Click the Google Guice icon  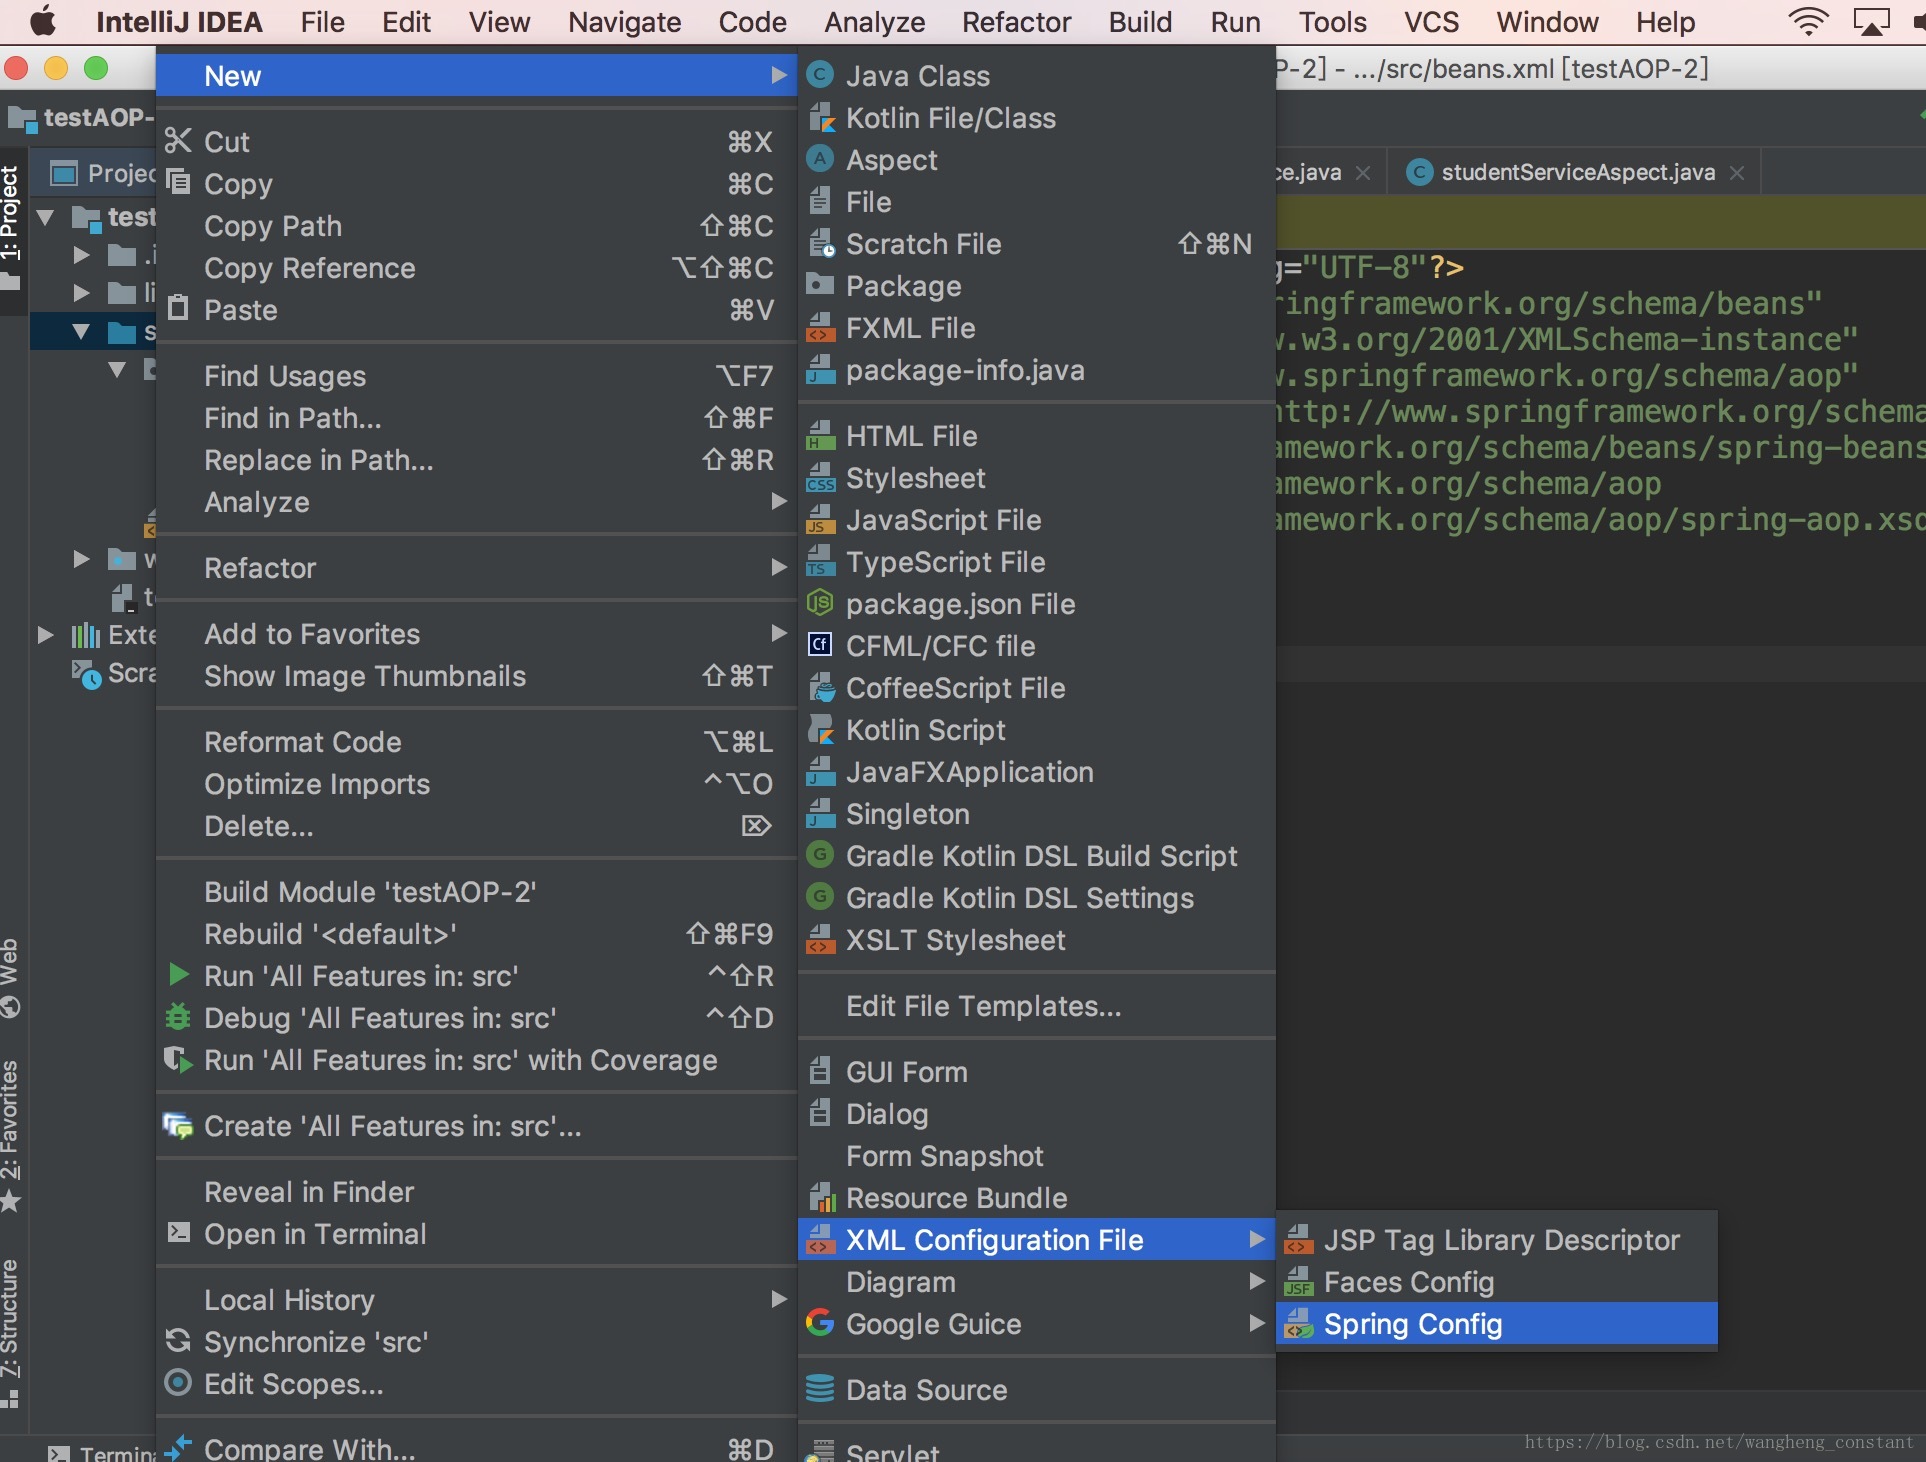click(822, 1324)
